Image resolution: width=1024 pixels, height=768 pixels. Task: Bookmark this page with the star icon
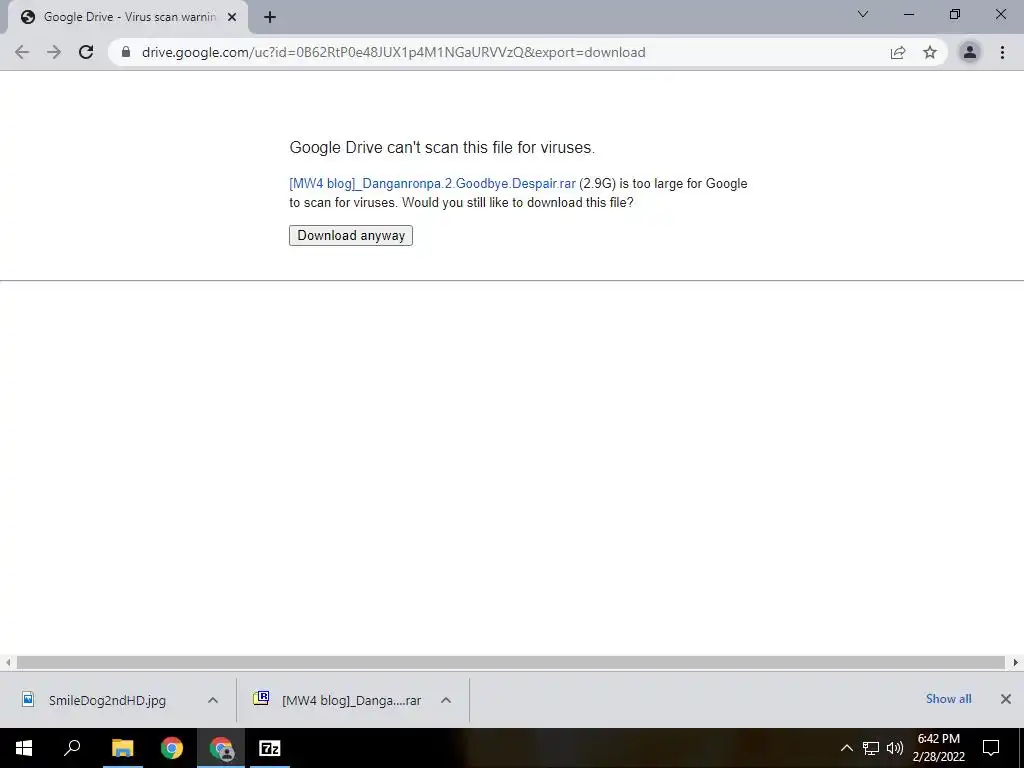[x=930, y=52]
